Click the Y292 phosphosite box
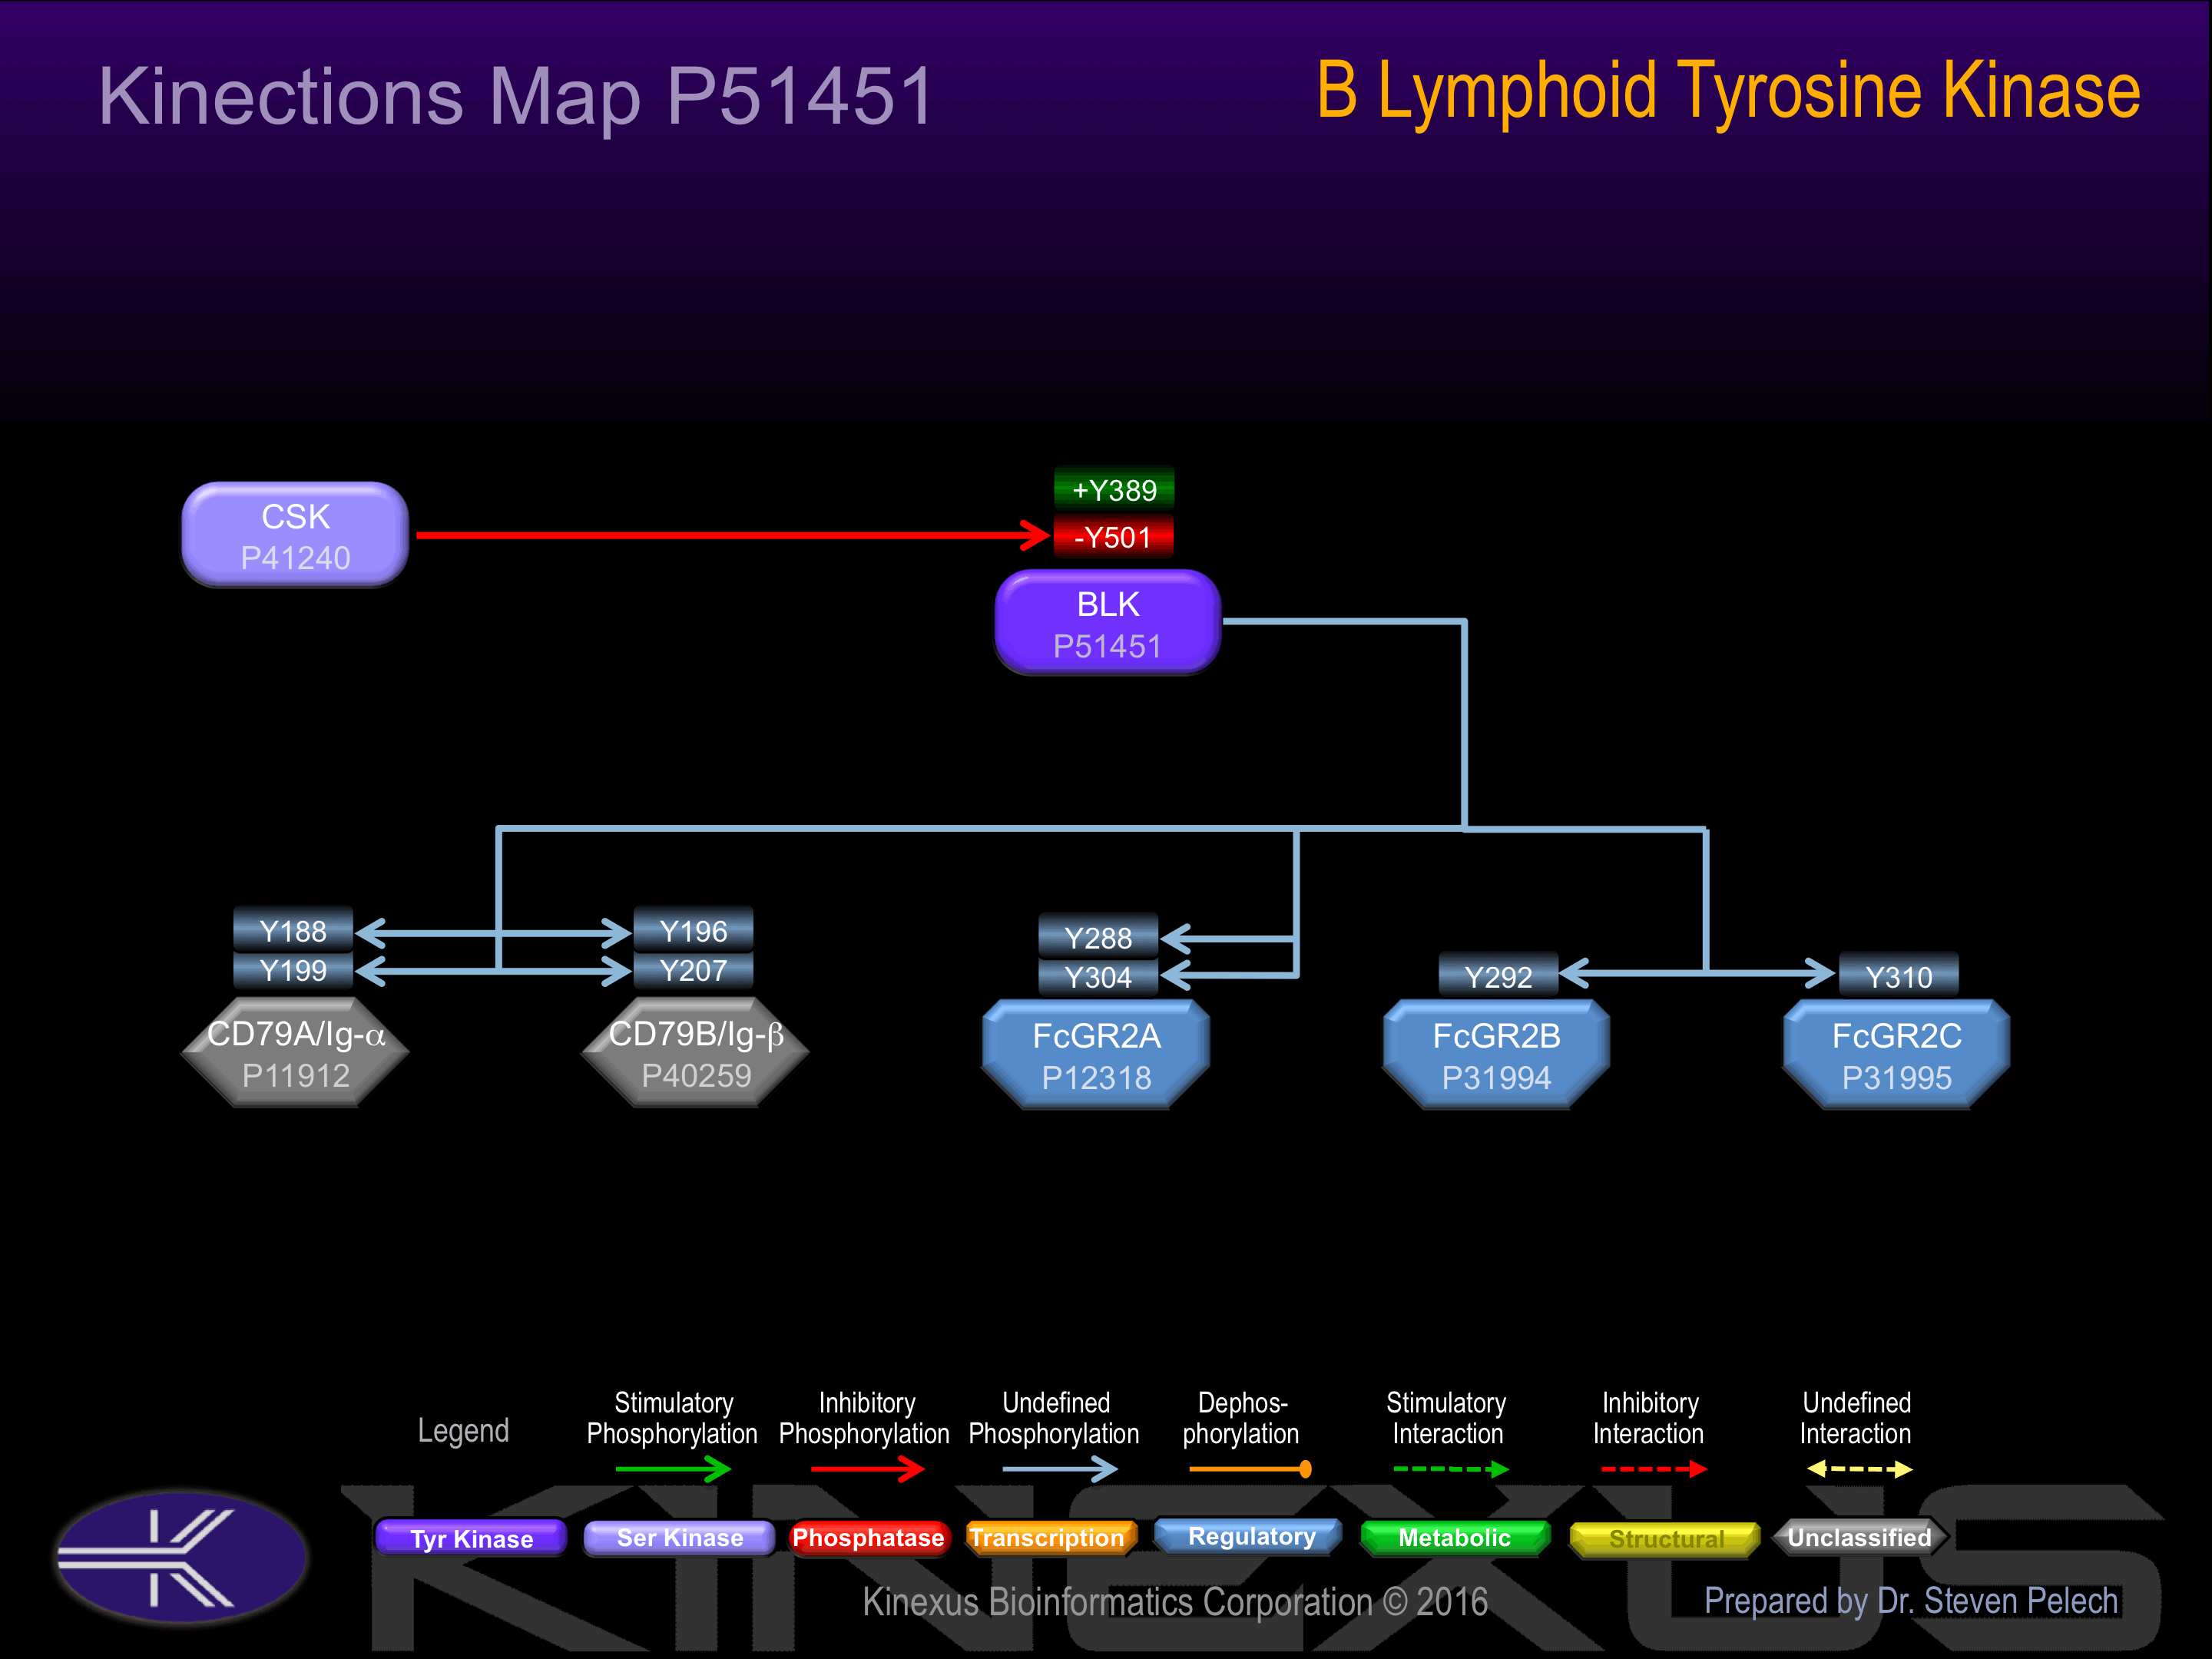This screenshot has width=2212, height=1659. pos(1498,976)
